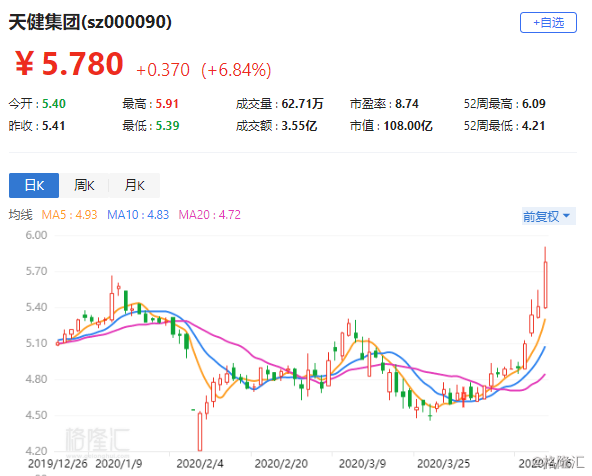592x476 pixels.
Task: Click the 最高 daily high 5.91
Action: pos(167,103)
